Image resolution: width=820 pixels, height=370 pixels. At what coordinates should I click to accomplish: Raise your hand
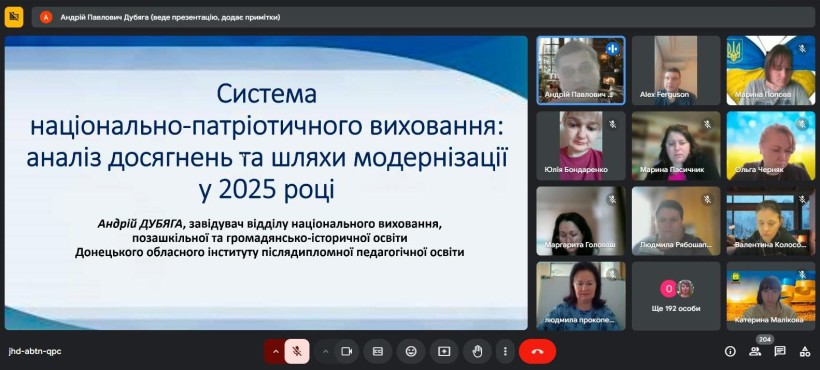point(477,352)
